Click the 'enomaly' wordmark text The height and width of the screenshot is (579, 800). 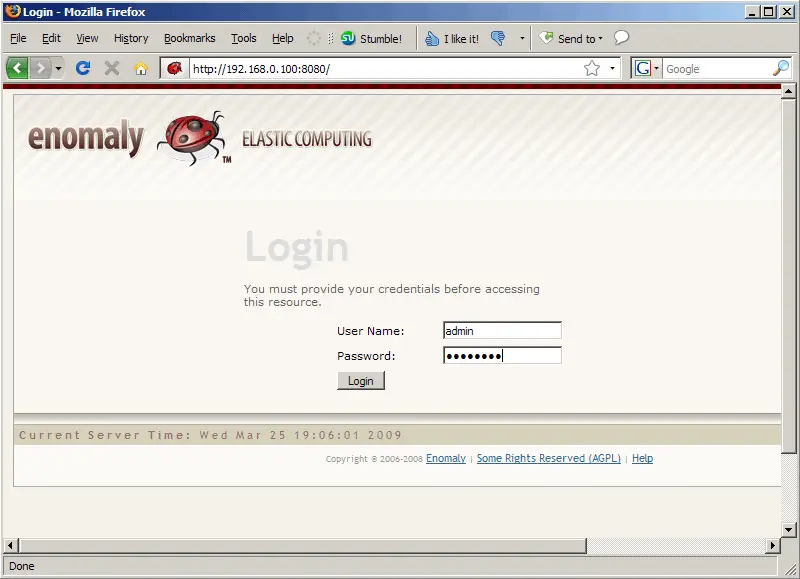click(x=86, y=138)
